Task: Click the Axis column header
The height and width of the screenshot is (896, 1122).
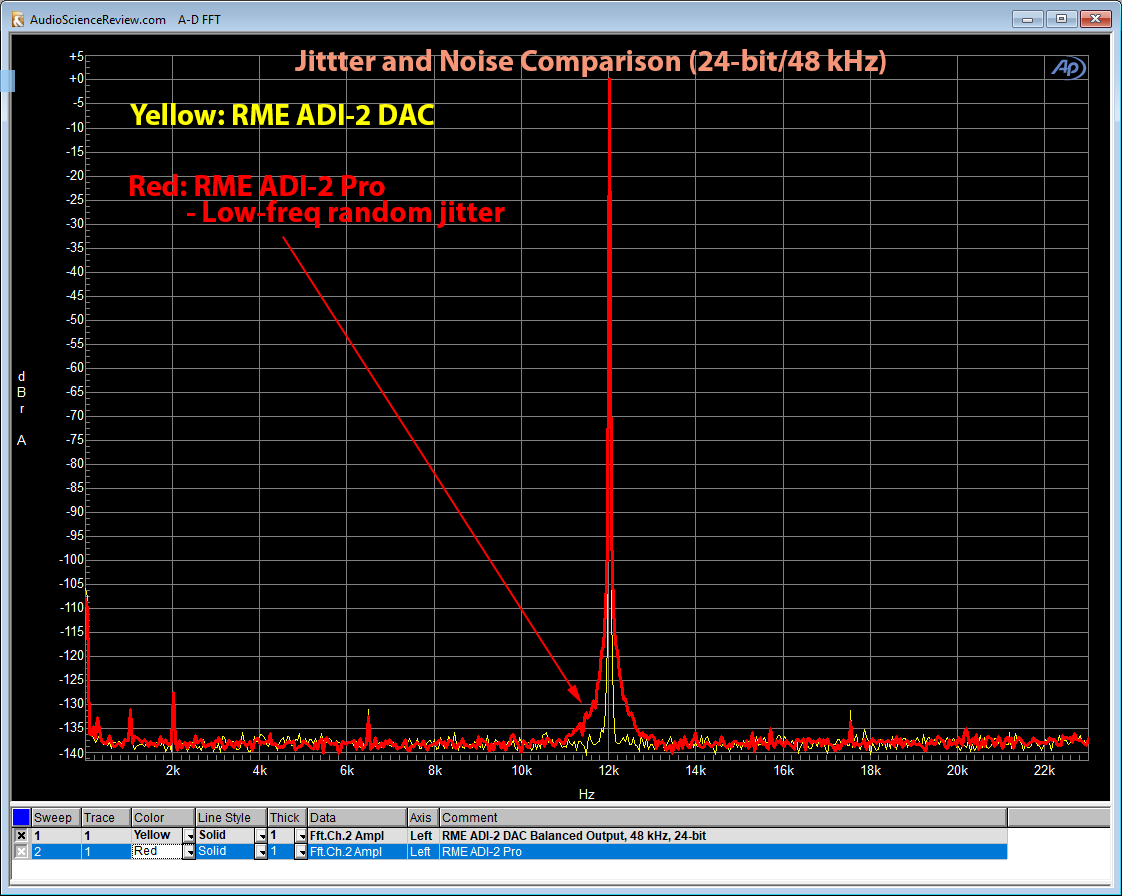Action: (423, 817)
